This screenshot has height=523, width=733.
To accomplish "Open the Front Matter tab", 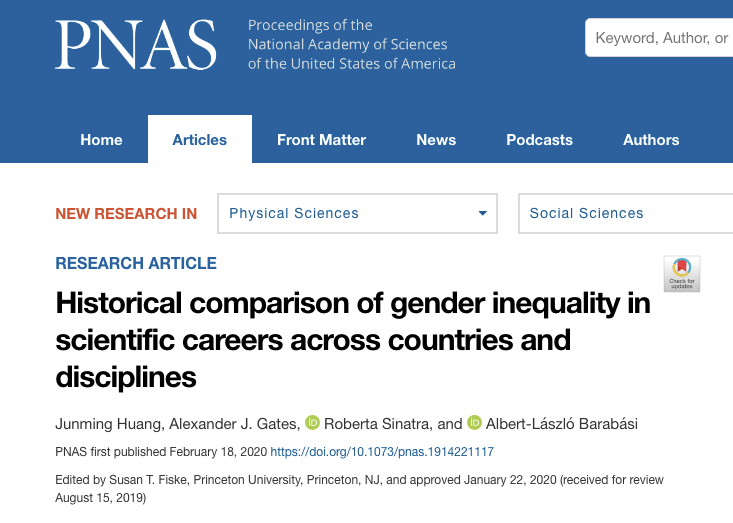I will 321,140.
